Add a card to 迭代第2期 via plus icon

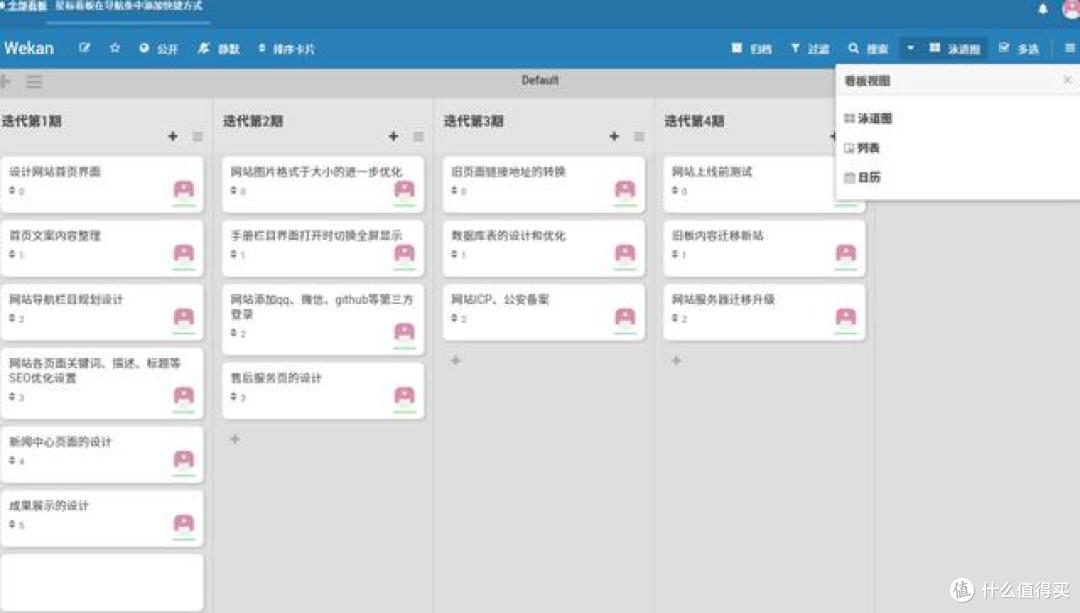(x=393, y=136)
